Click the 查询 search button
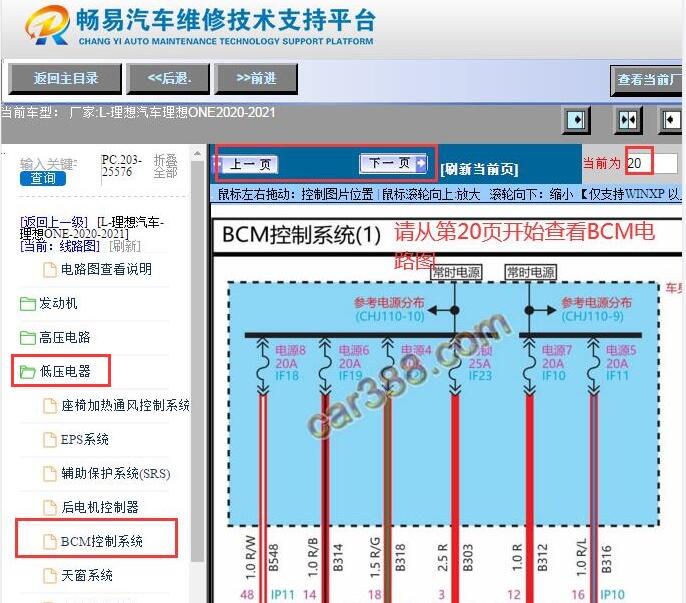 43,178
